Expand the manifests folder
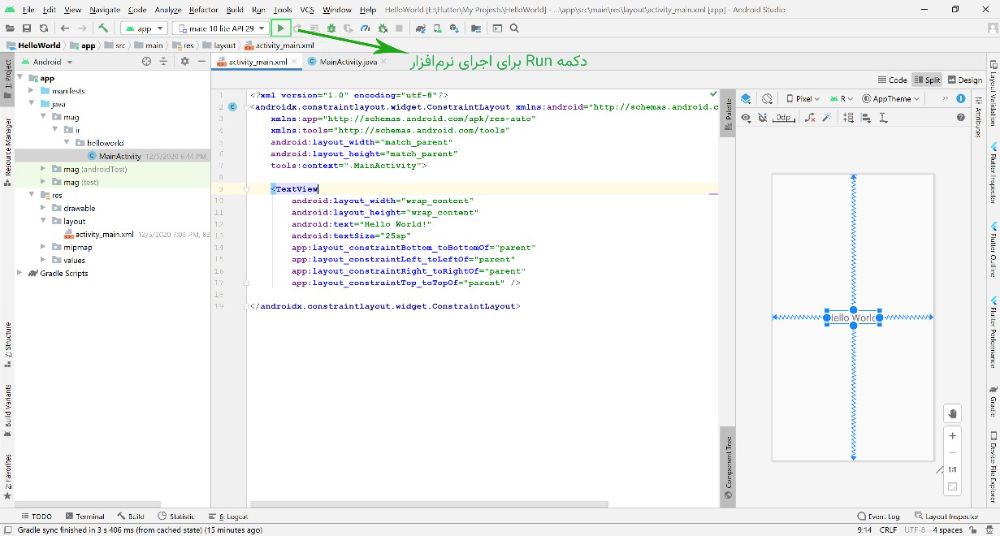The width and height of the screenshot is (1000, 536). (x=31, y=91)
